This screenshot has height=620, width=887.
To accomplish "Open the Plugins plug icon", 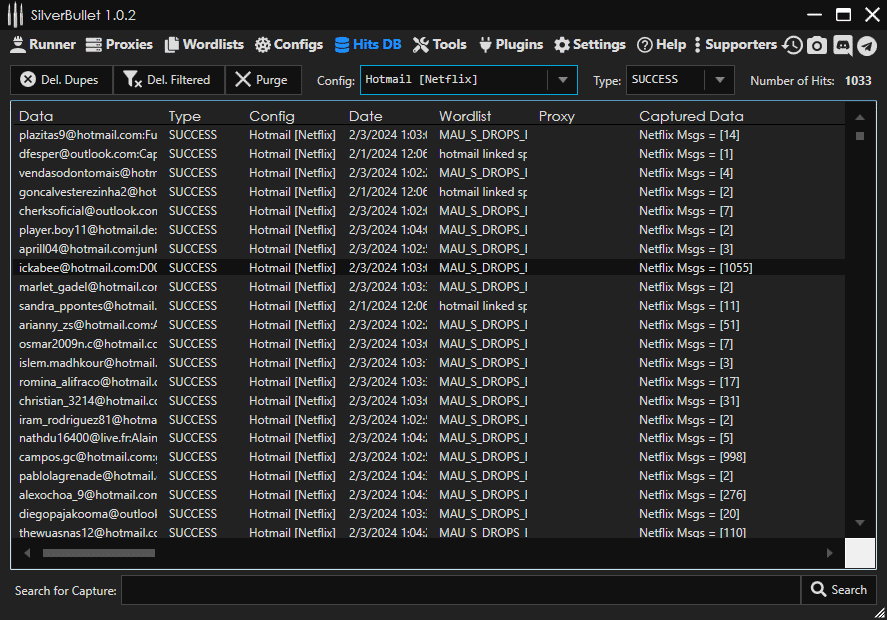I will [486, 45].
